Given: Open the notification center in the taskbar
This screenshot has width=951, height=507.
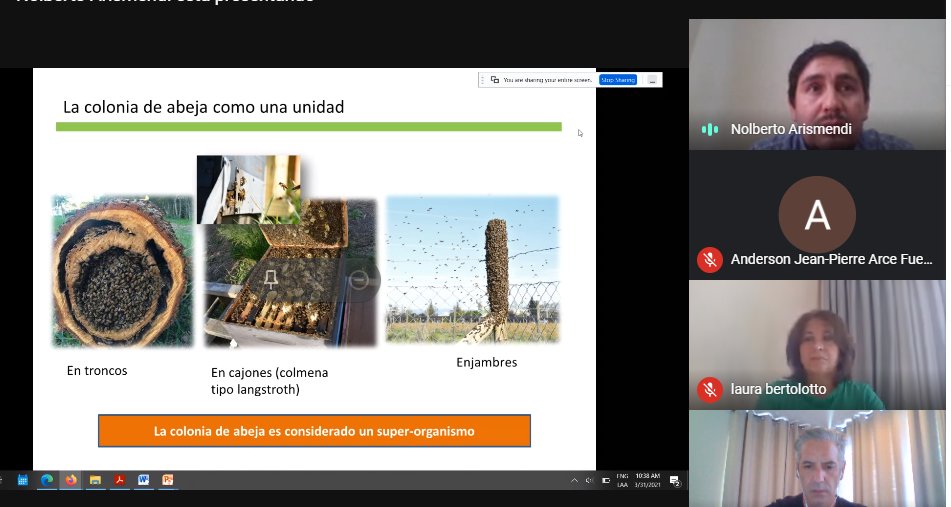Looking at the screenshot, I should [x=675, y=480].
